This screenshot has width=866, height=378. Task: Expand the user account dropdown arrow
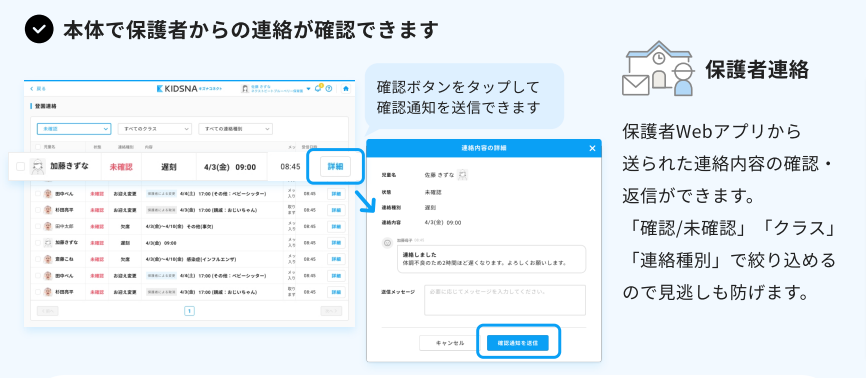pos(309,88)
